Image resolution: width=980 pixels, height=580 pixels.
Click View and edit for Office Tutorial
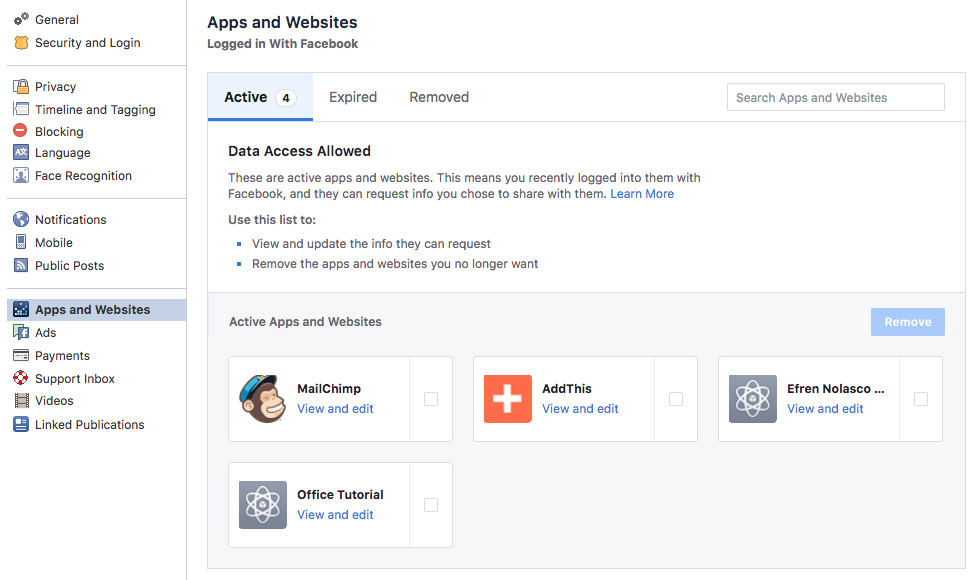click(335, 515)
